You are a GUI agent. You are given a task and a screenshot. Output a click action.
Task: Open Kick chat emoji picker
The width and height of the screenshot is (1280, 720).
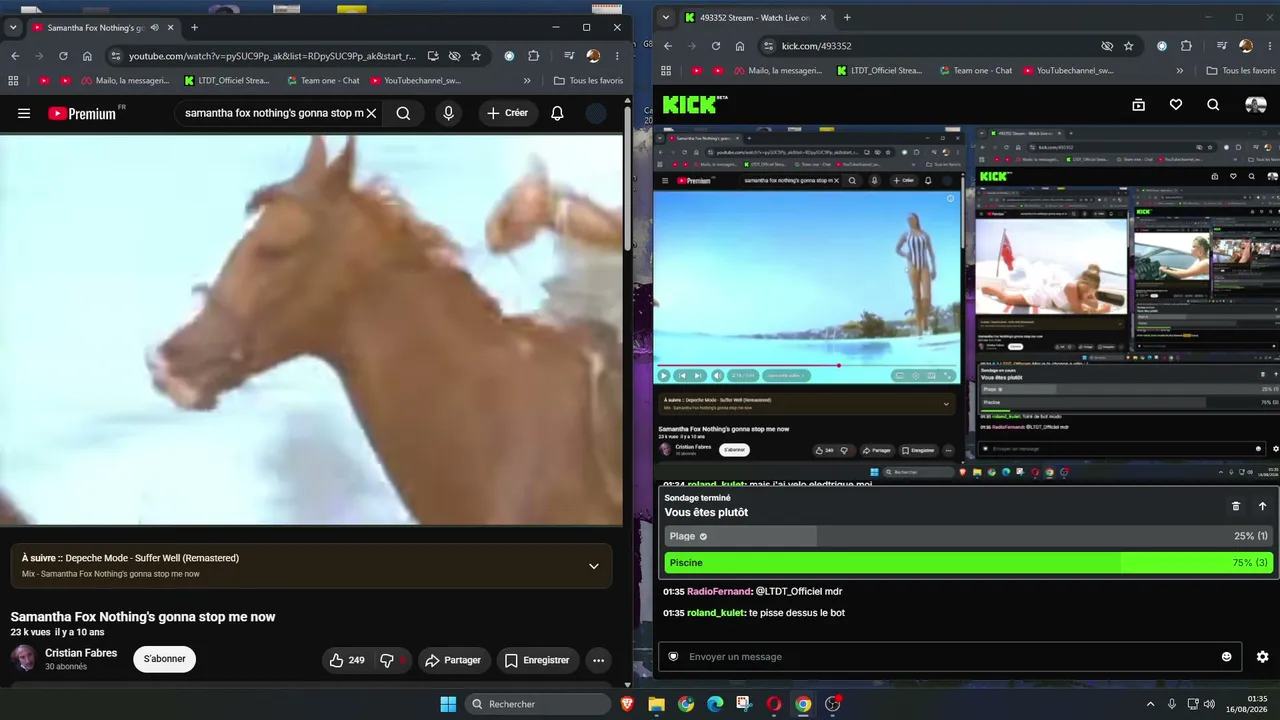click(x=1227, y=657)
